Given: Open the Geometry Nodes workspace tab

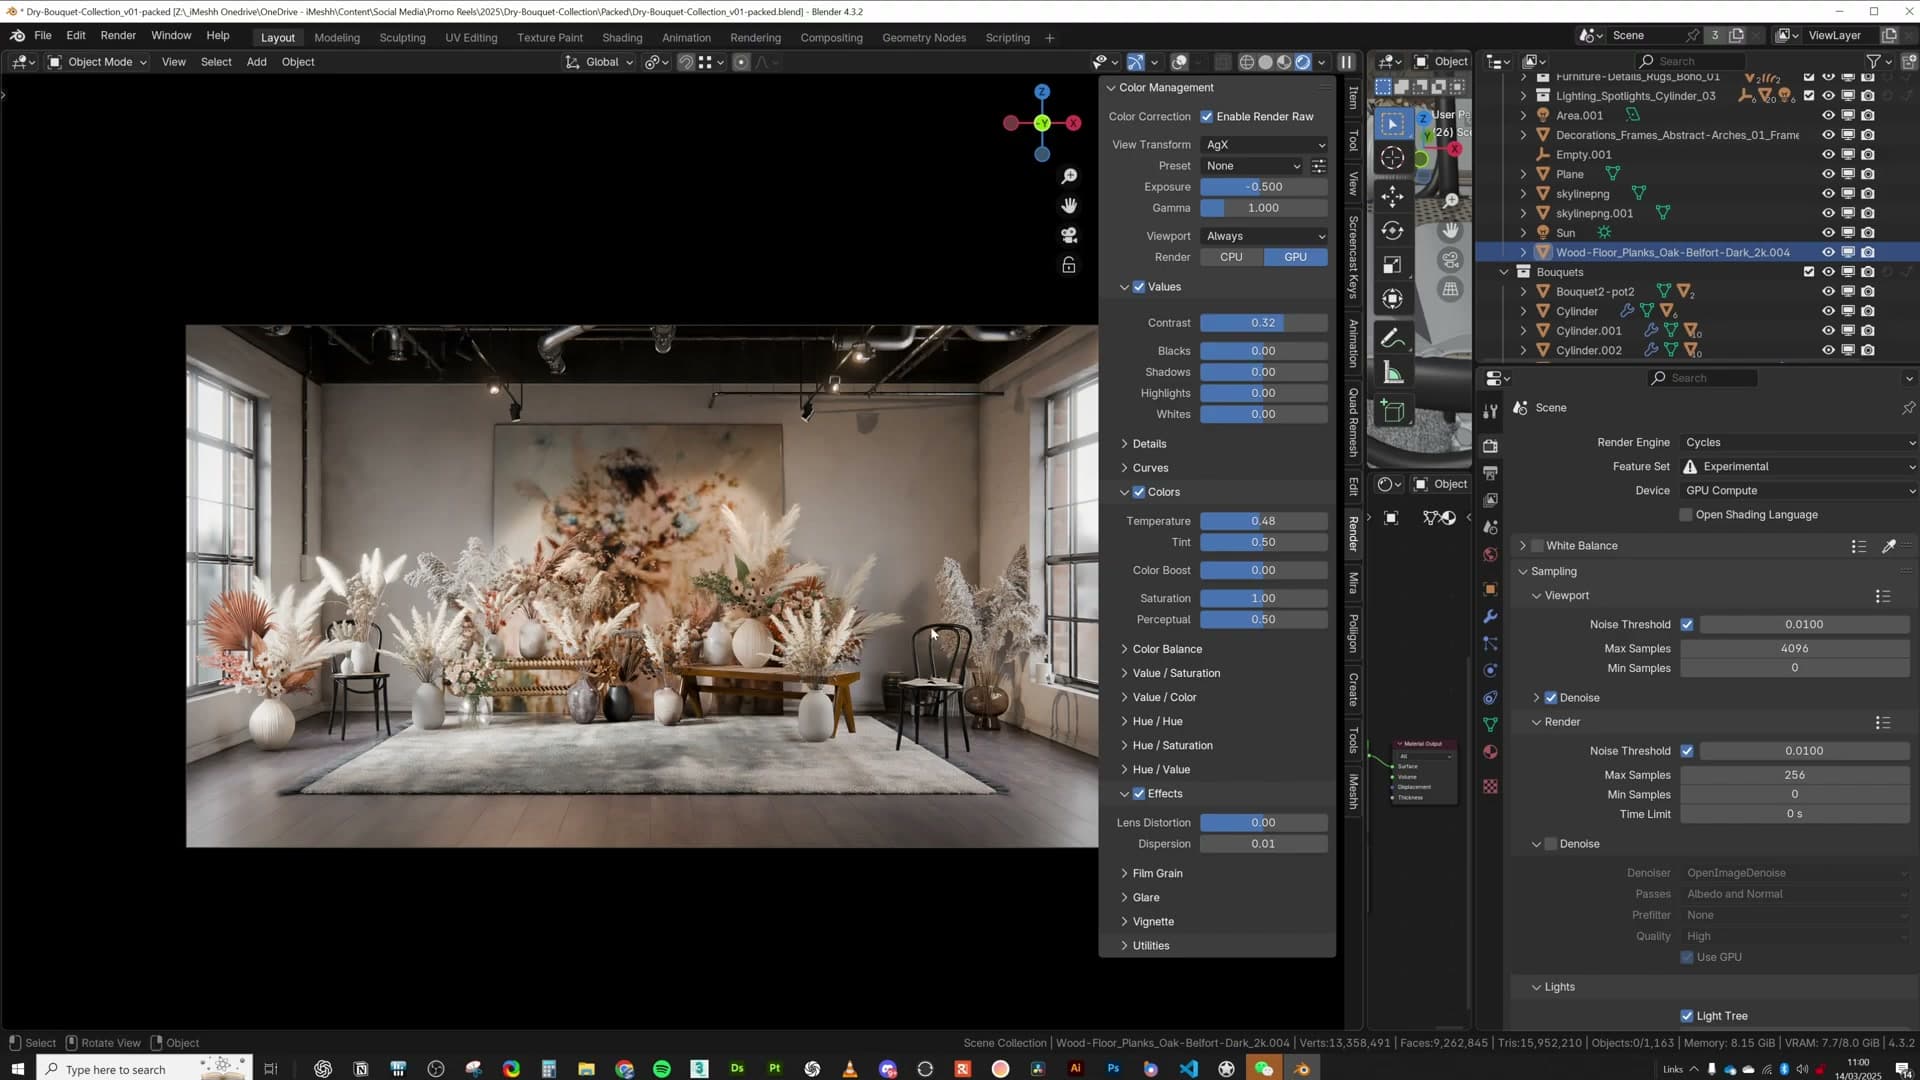Looking at the screenshot, I should tap(924, 38).
